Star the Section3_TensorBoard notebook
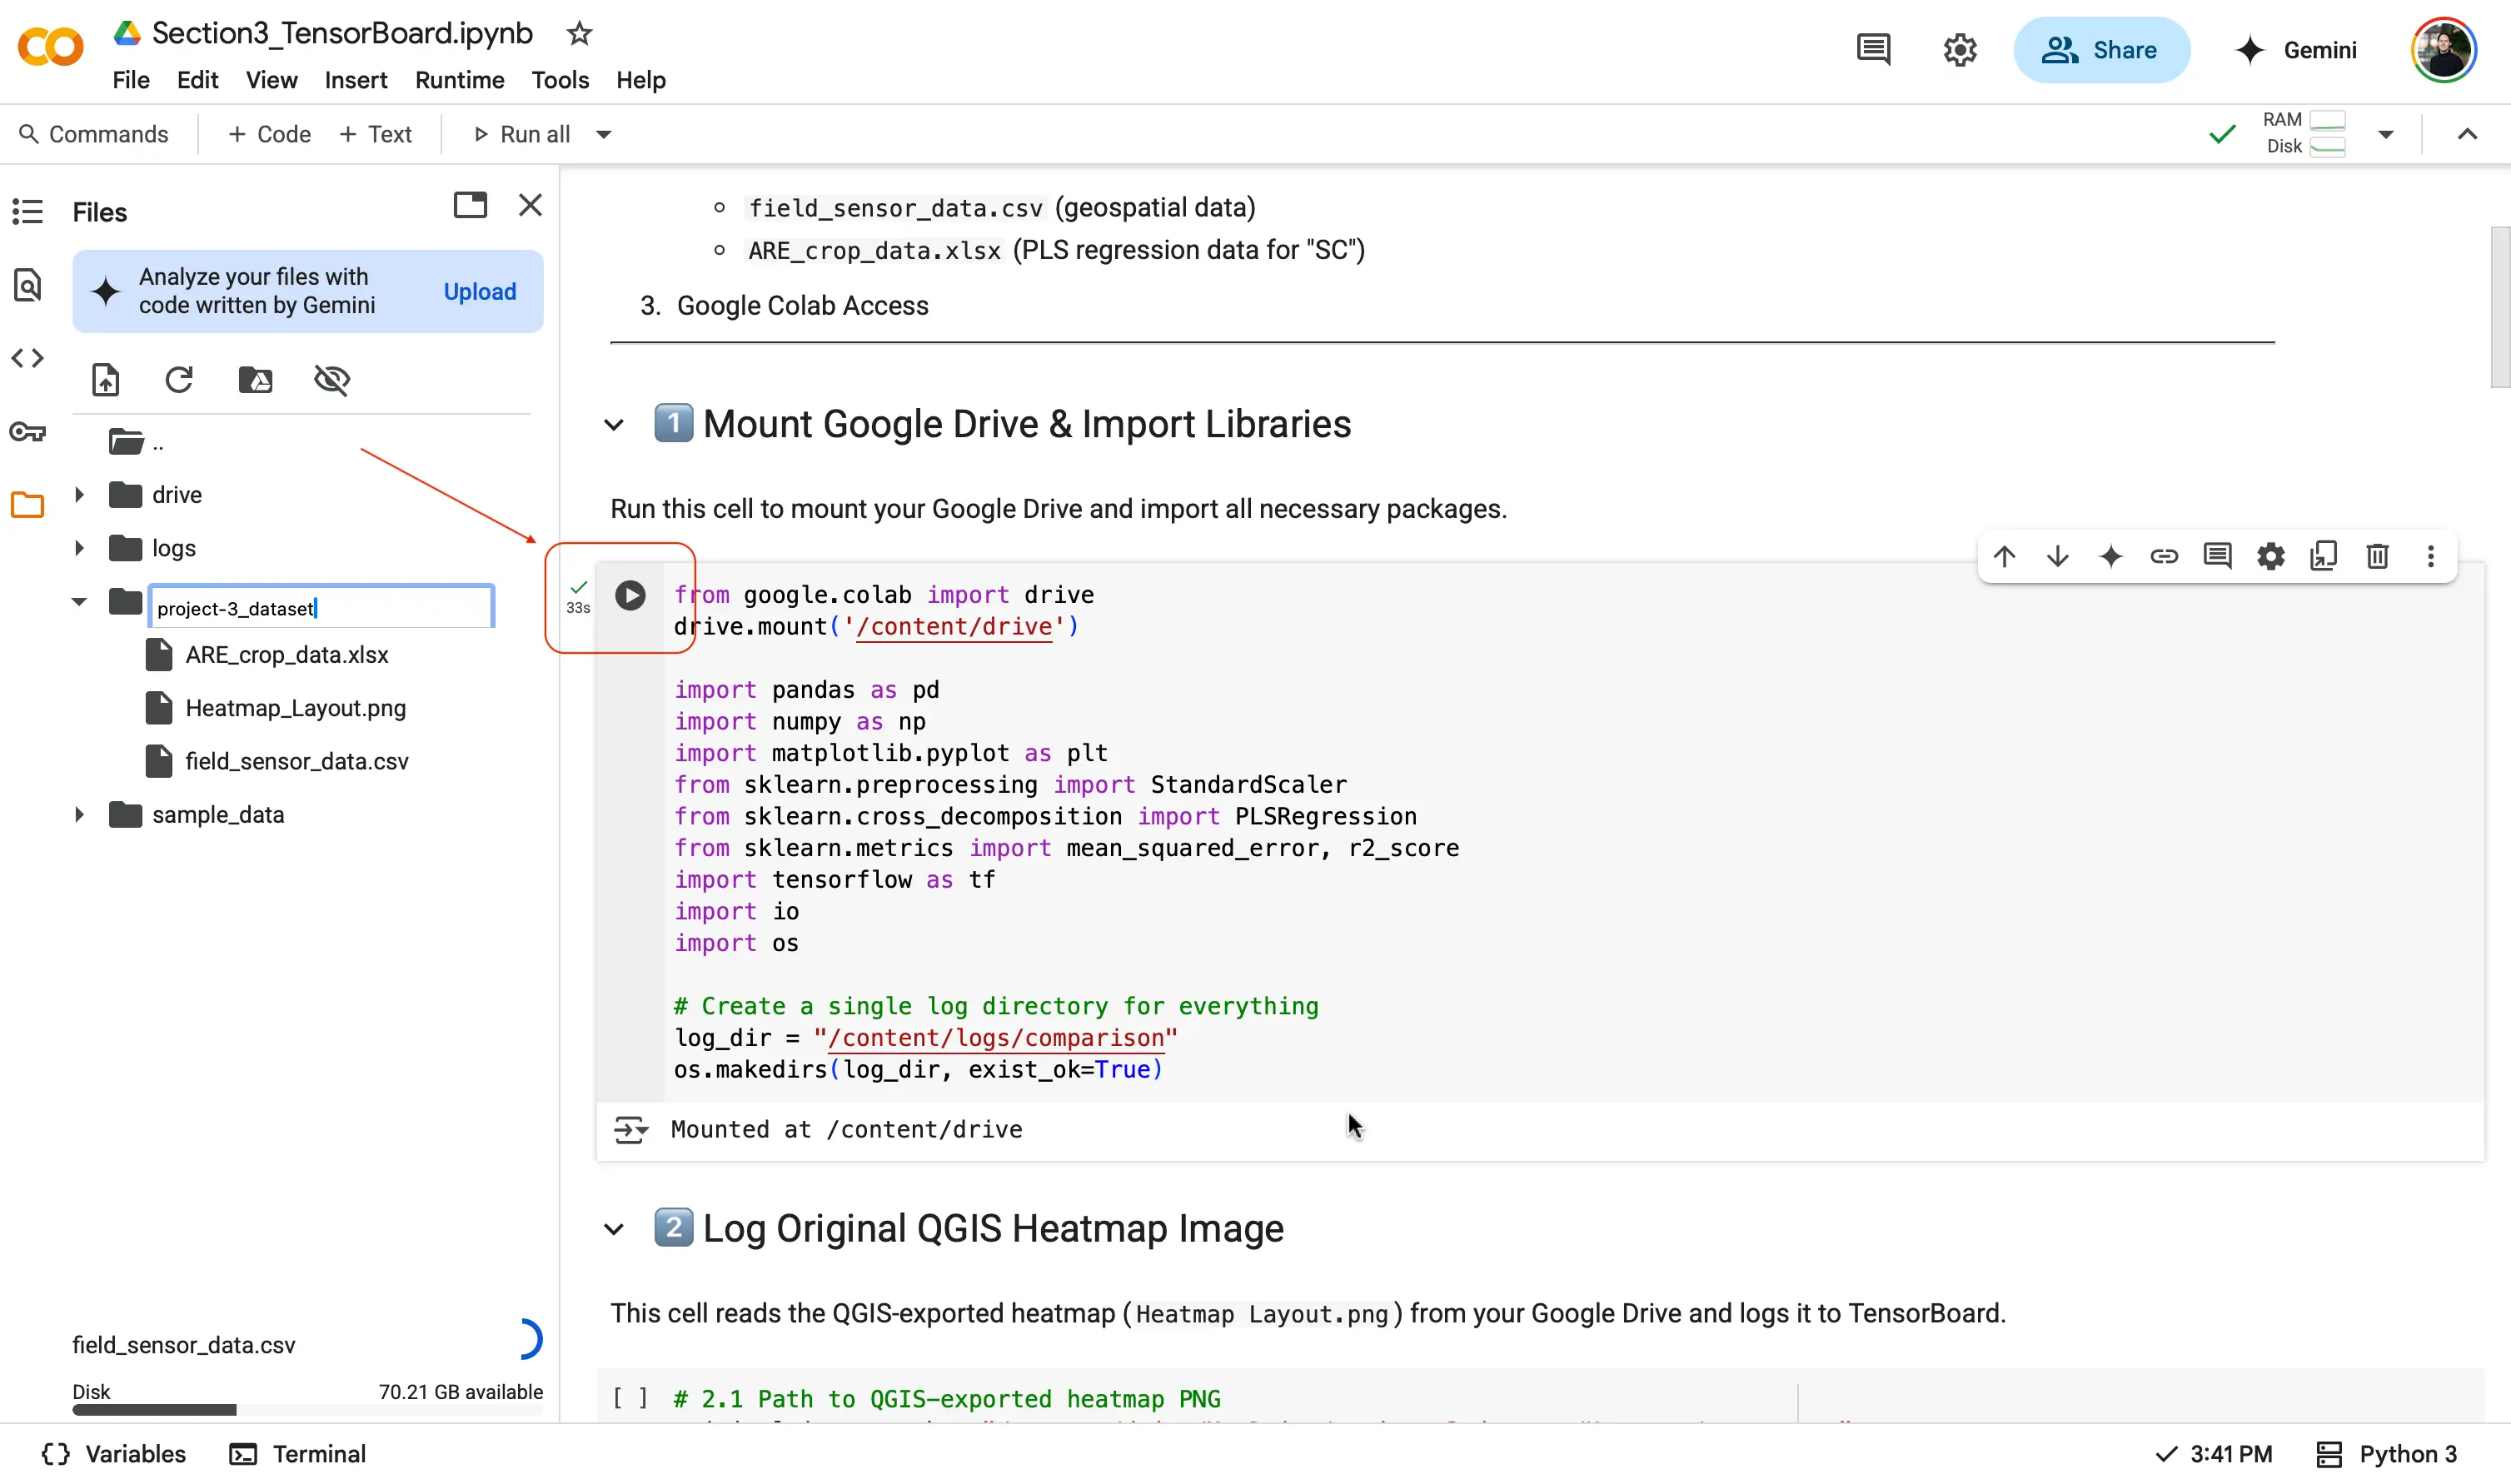 (579, 34)
